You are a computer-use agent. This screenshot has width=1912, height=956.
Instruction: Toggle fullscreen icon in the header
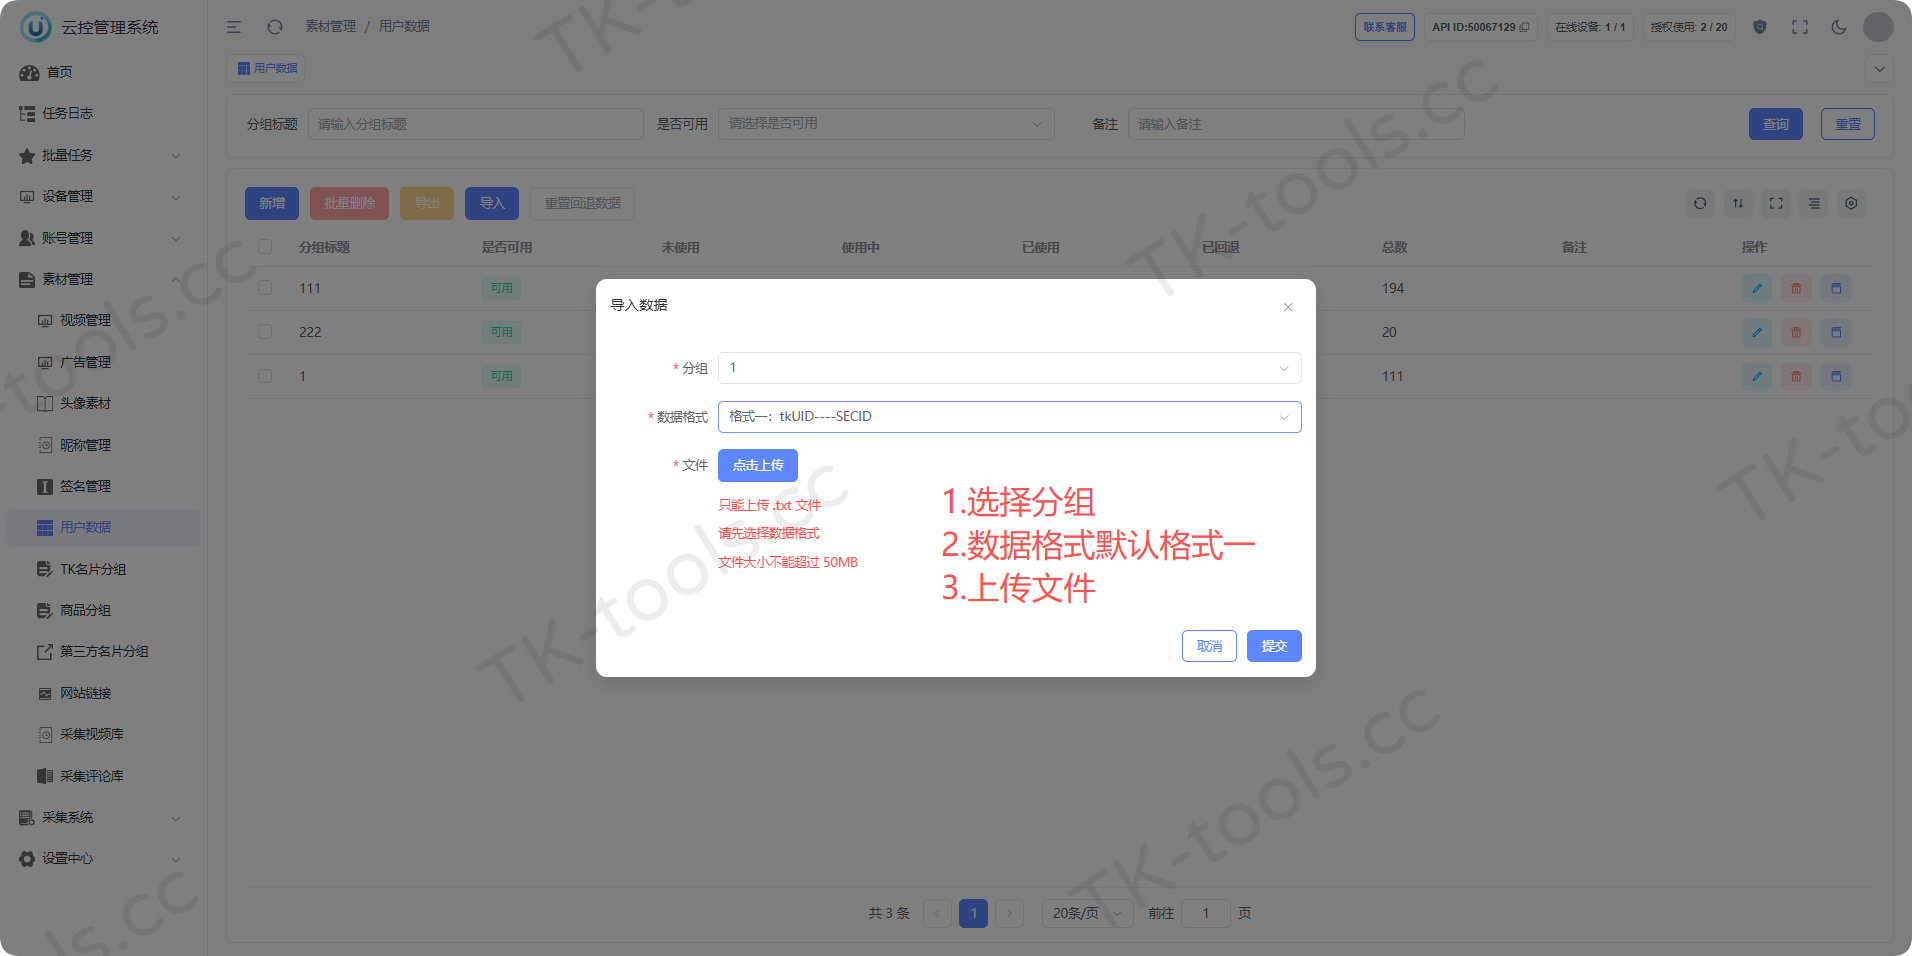1800,27
